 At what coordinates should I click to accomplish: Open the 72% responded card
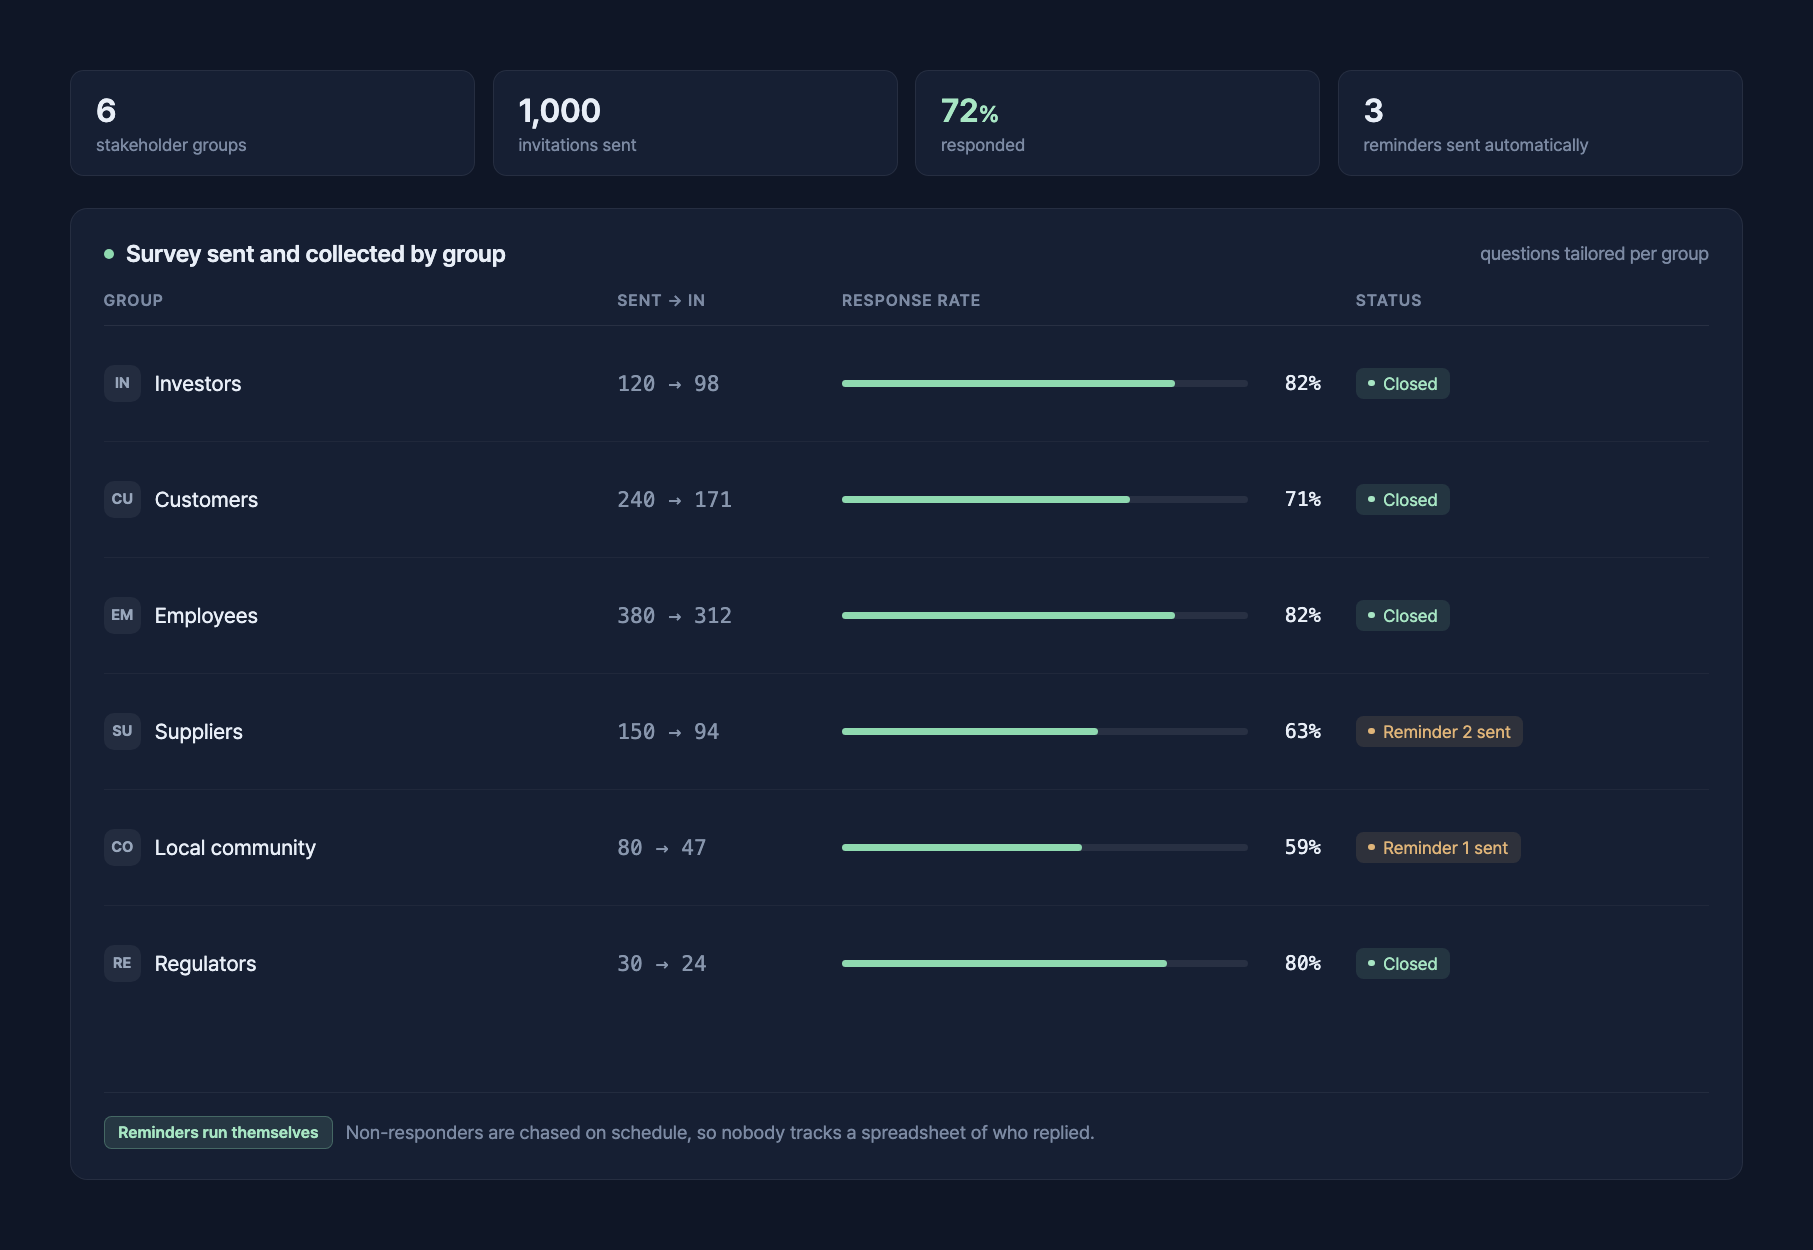pos(1117,123)
